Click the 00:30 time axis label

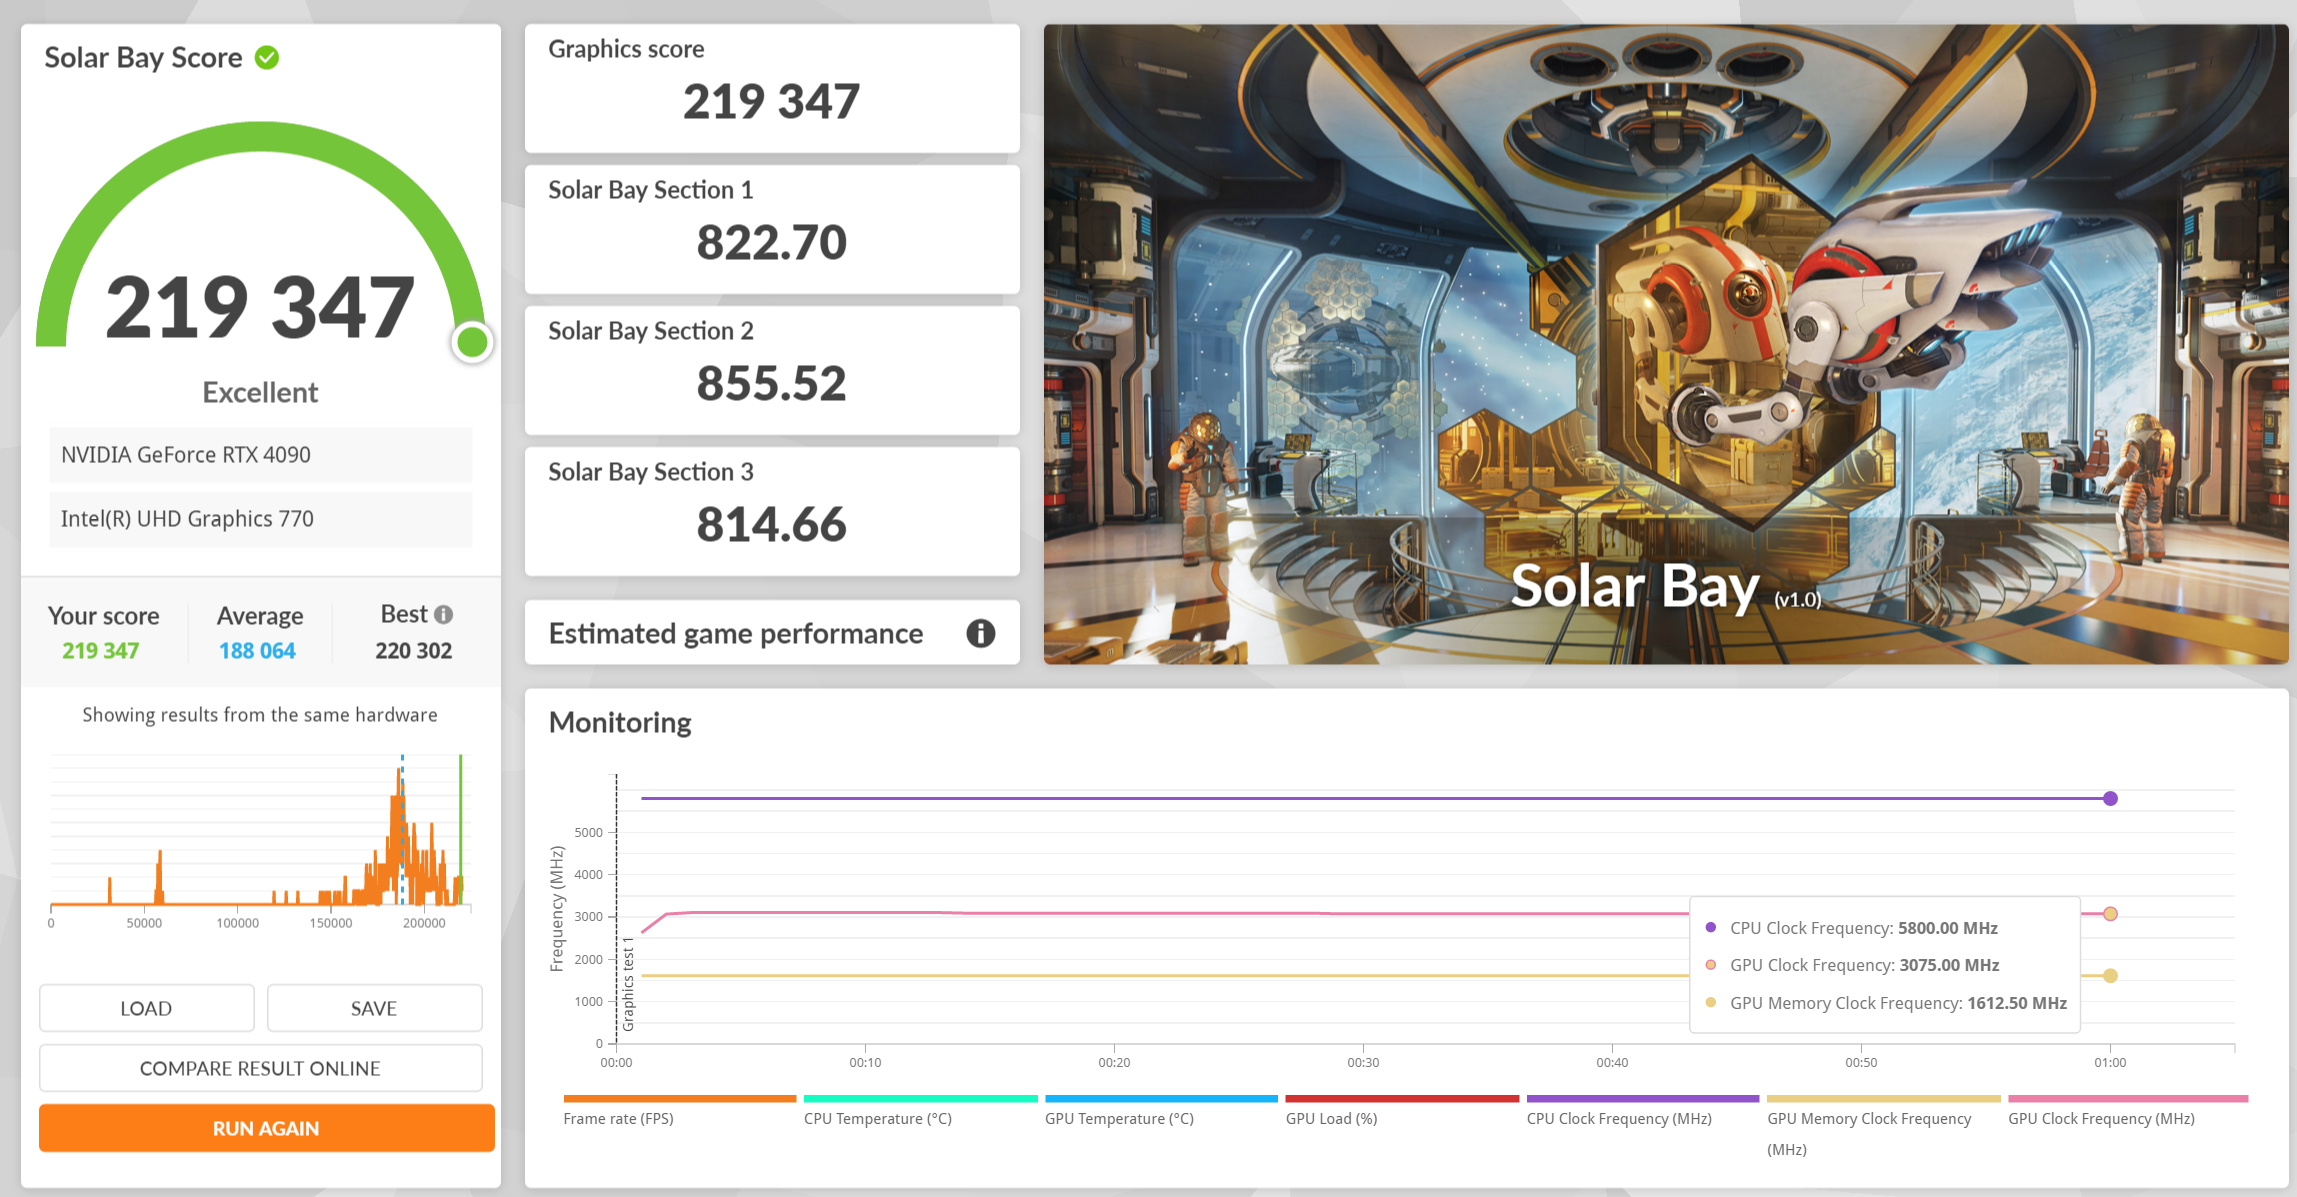pos(1363,1062)
